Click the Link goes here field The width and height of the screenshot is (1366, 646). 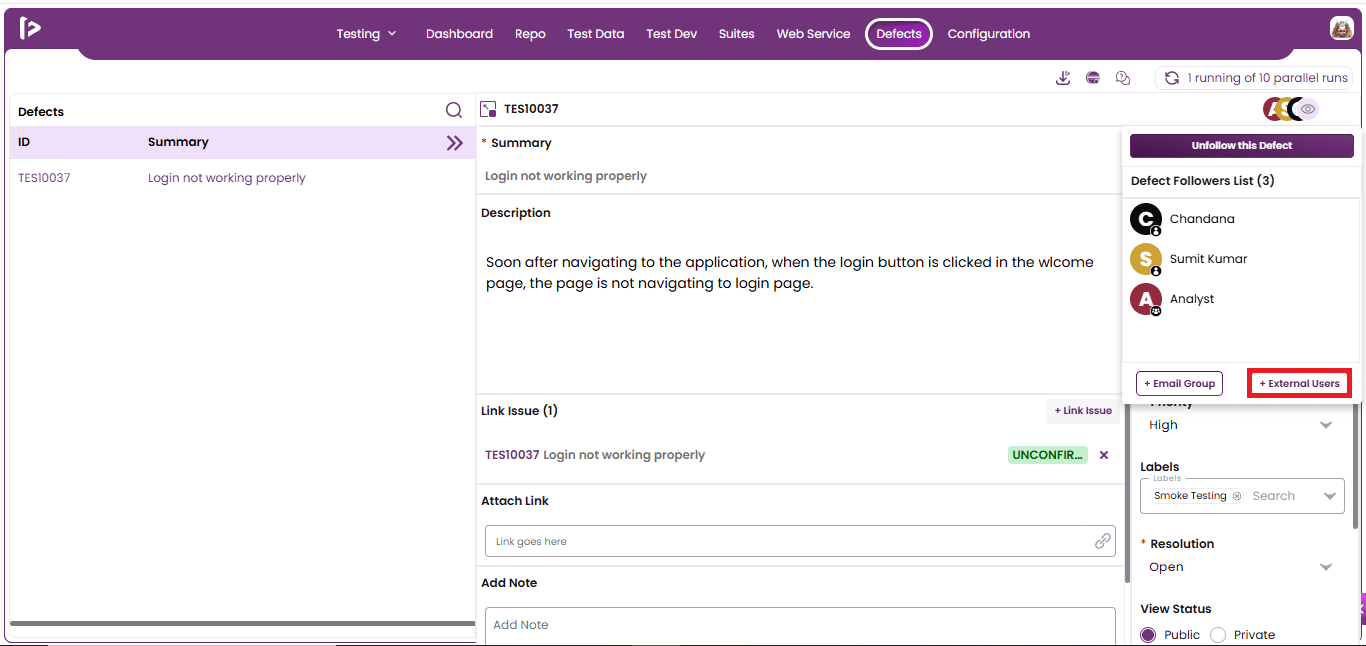click(800, 541)
